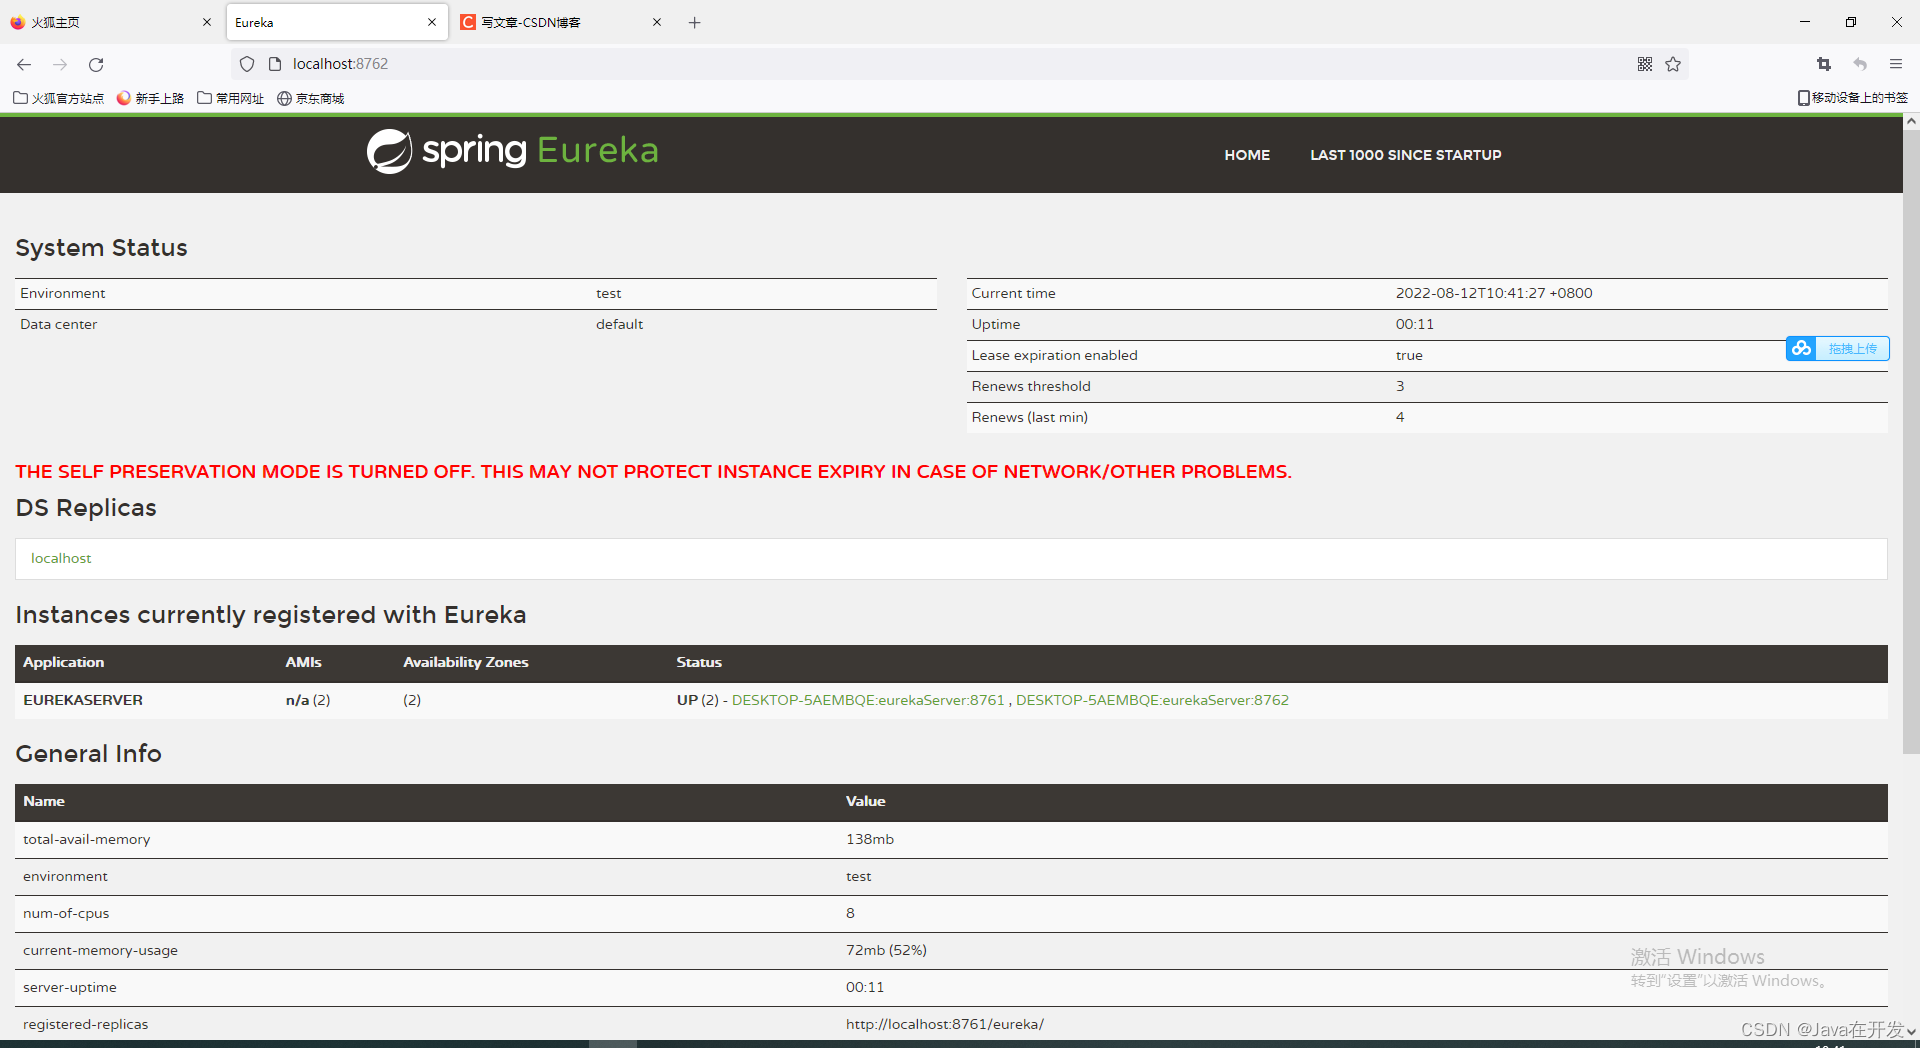1920x1048 pixels.
Task: Click the browser Back arrow
Action: (24, 64)
